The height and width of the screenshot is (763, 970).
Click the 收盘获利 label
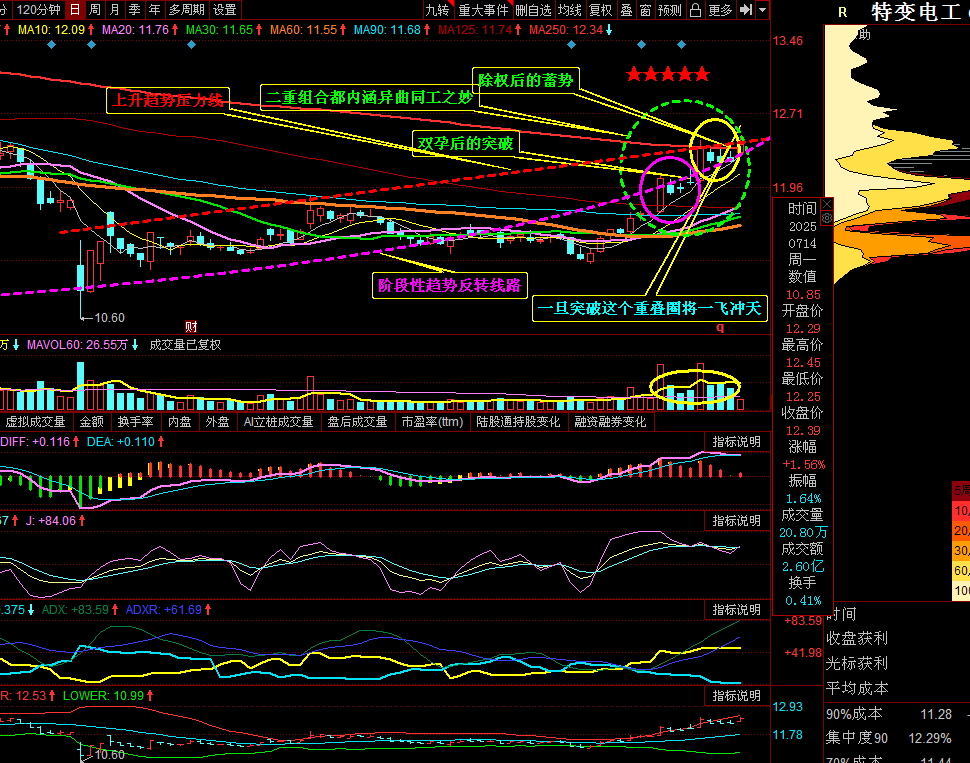click(857, 638)
